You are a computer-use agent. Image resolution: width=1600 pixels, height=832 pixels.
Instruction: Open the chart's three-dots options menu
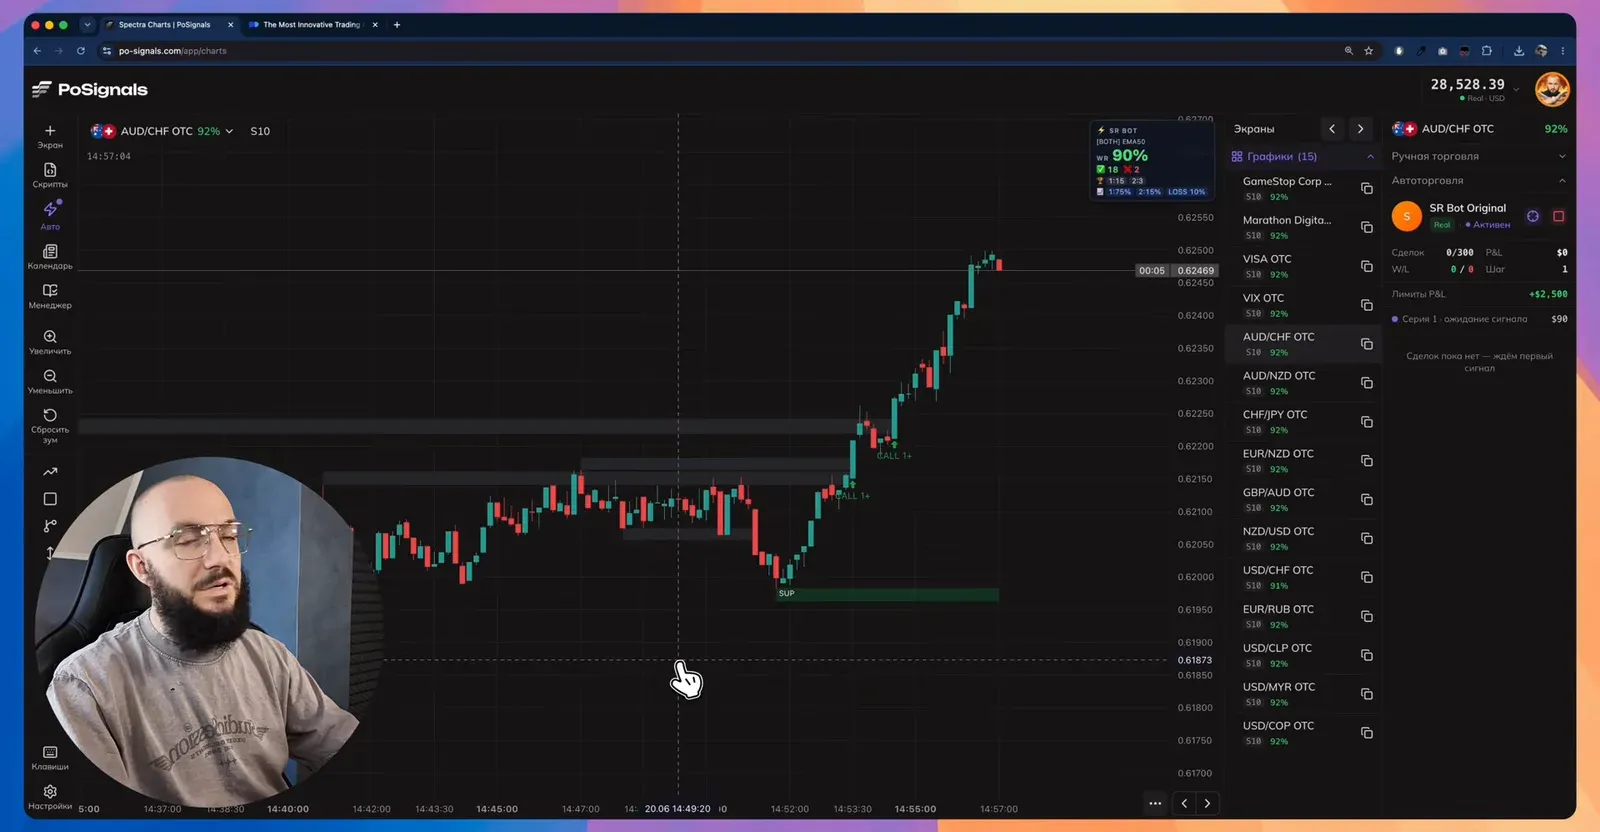pyautogui.click(x=1155, y=803)
